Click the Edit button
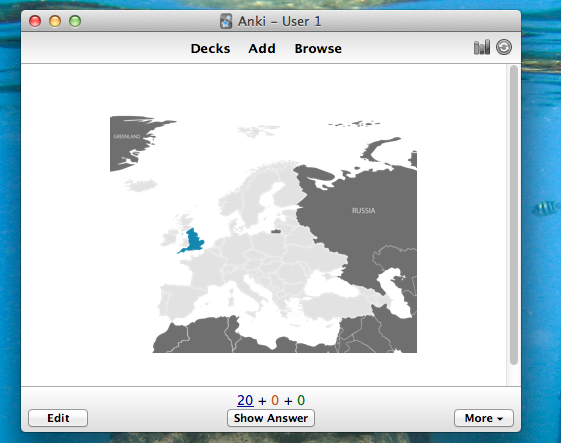 [x=58, y=418]
